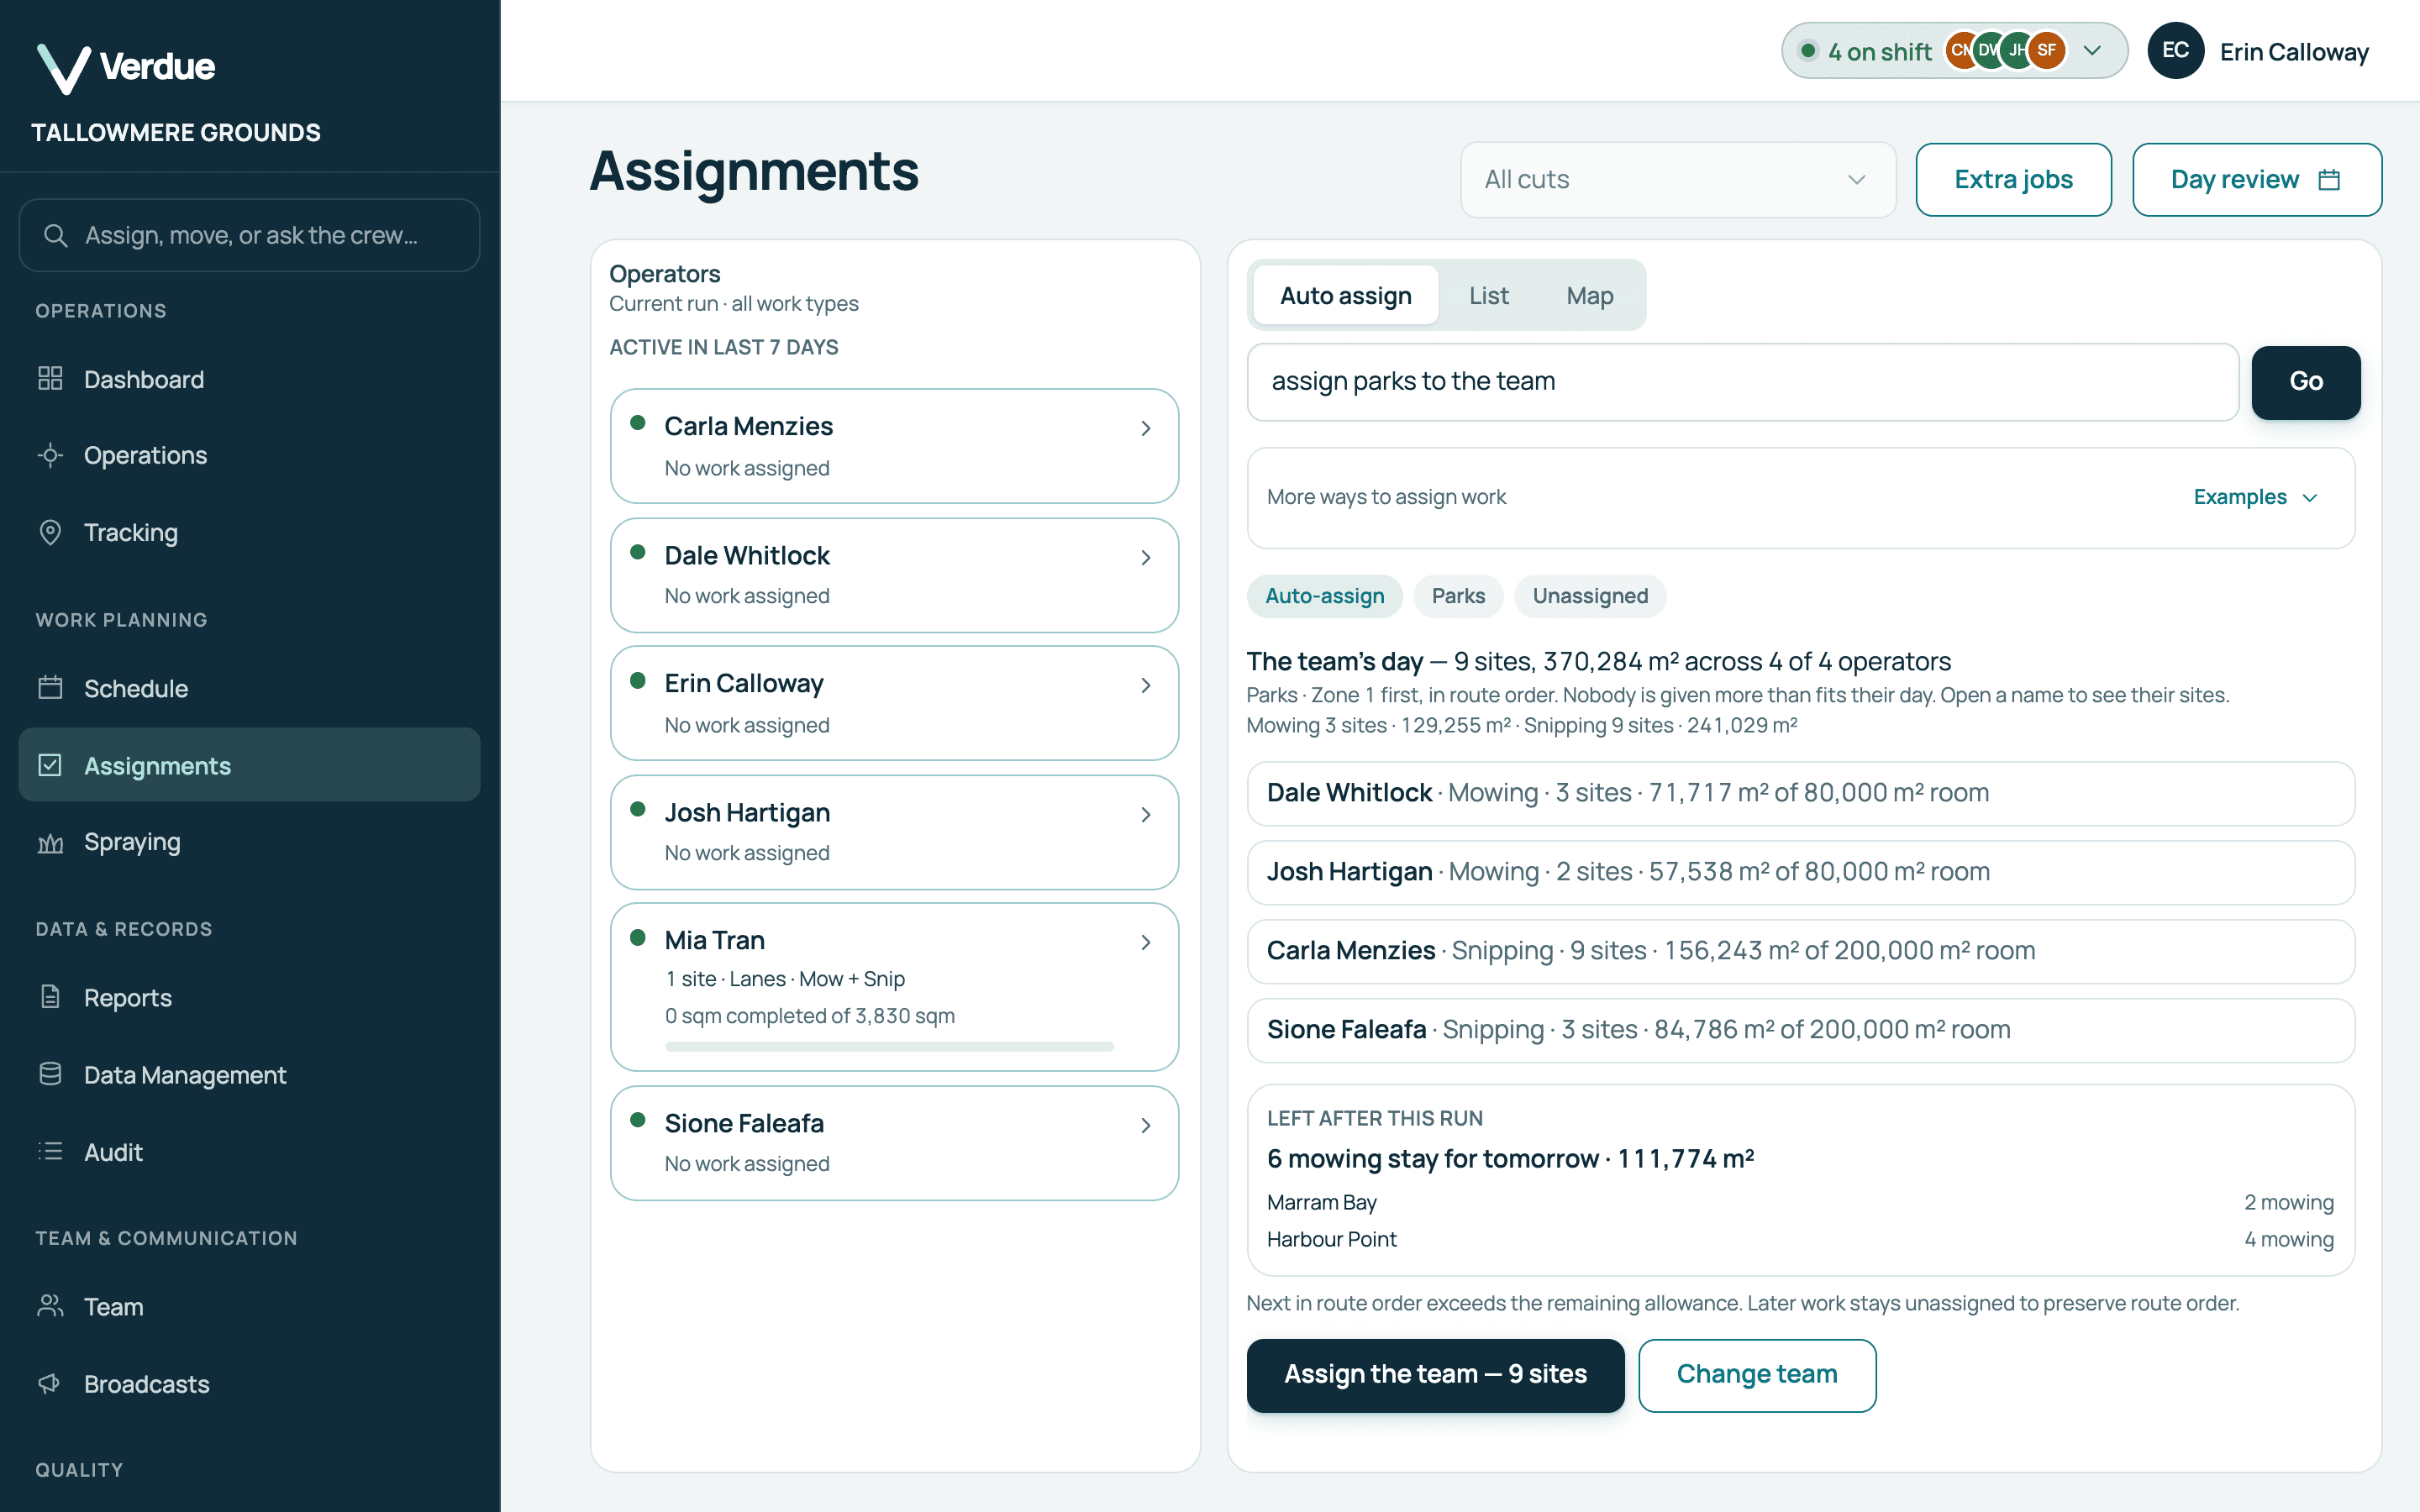This screenshot has height=1512, width=2420.
Task: Expand the 4 on shift chevron
Action: click(x=2091, y=51)
